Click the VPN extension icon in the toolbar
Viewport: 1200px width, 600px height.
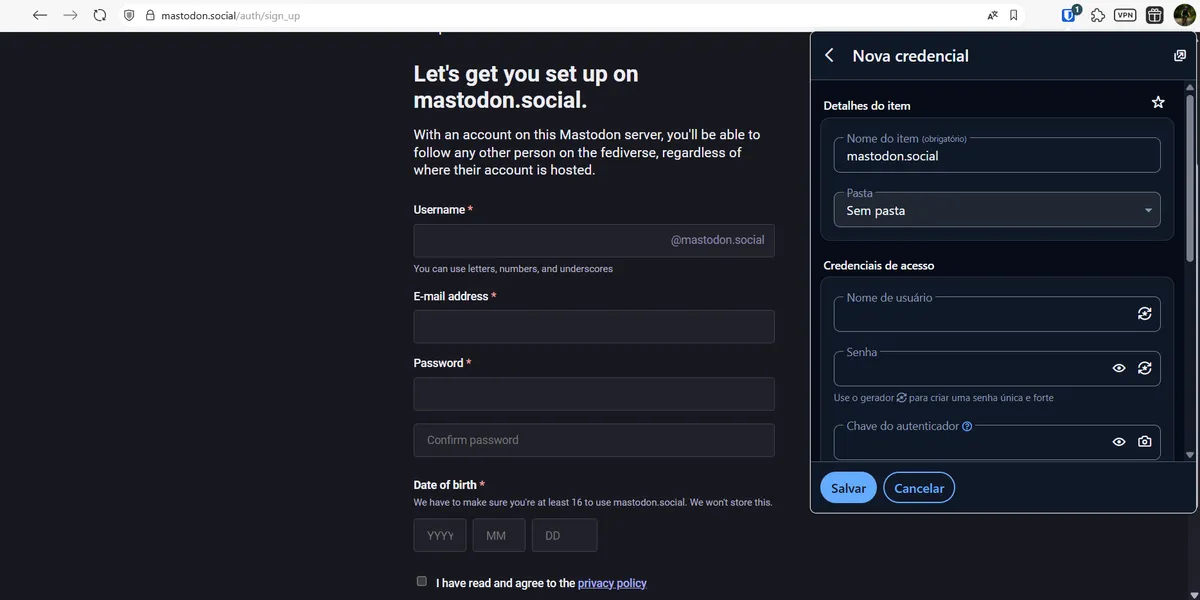pos(1124,14)
